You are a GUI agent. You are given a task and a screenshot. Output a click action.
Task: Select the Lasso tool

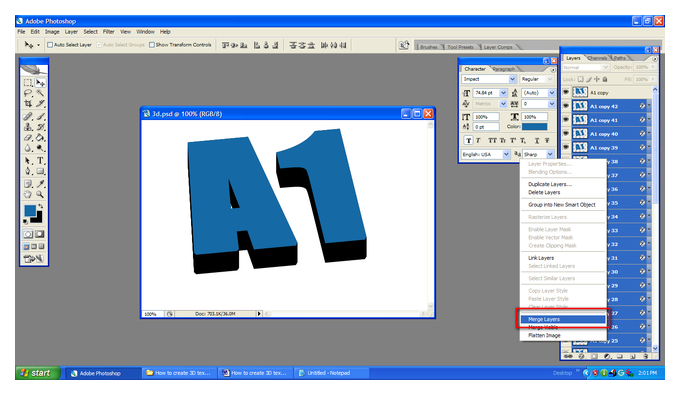[28, 93]
